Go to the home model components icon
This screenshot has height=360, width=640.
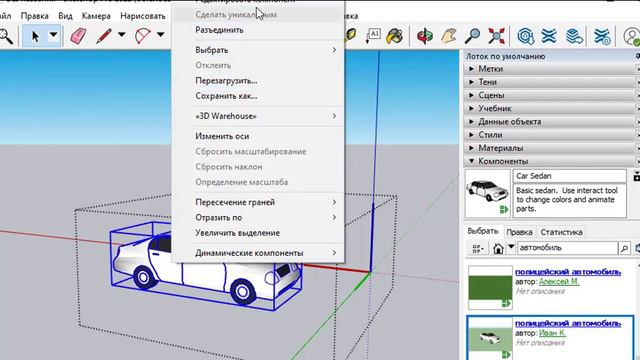pos(498,248)
